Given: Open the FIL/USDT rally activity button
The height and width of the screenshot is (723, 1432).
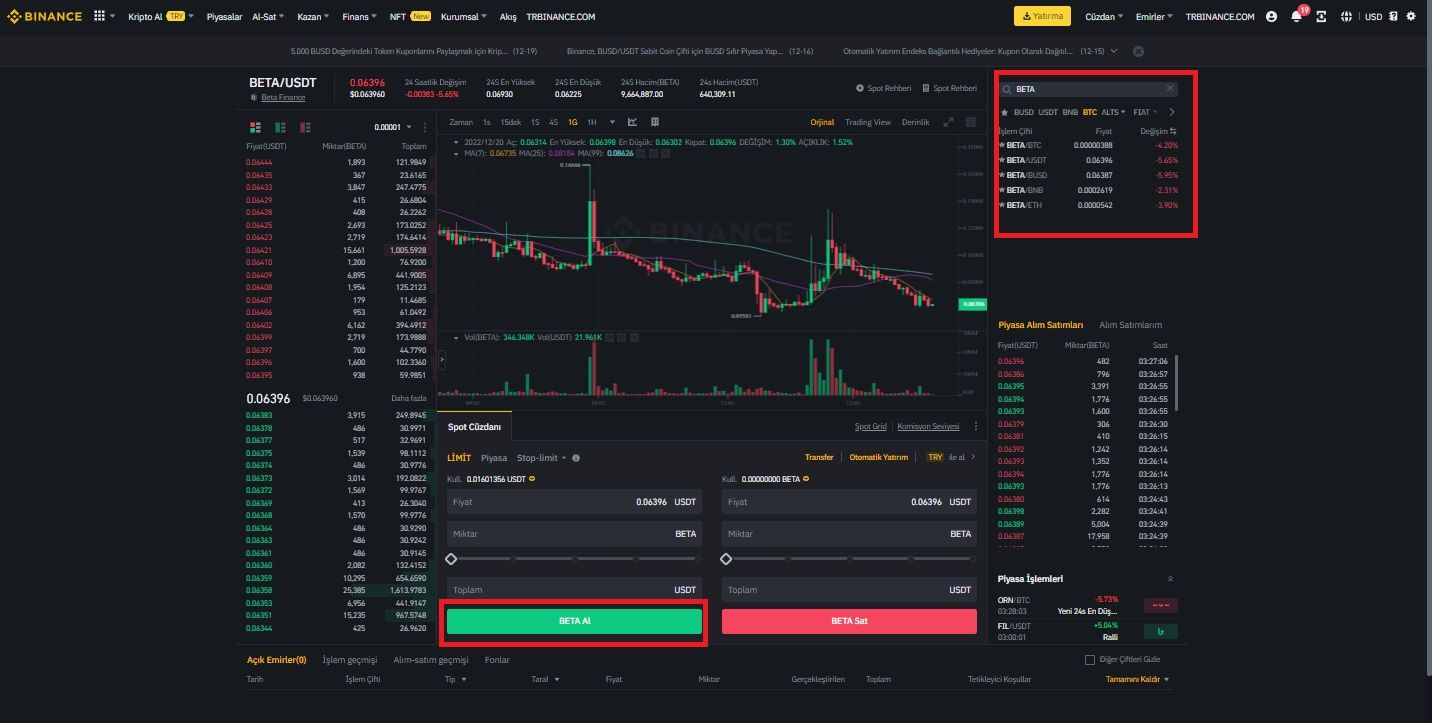Looking at the screenshot, I should pos(1161,631).
